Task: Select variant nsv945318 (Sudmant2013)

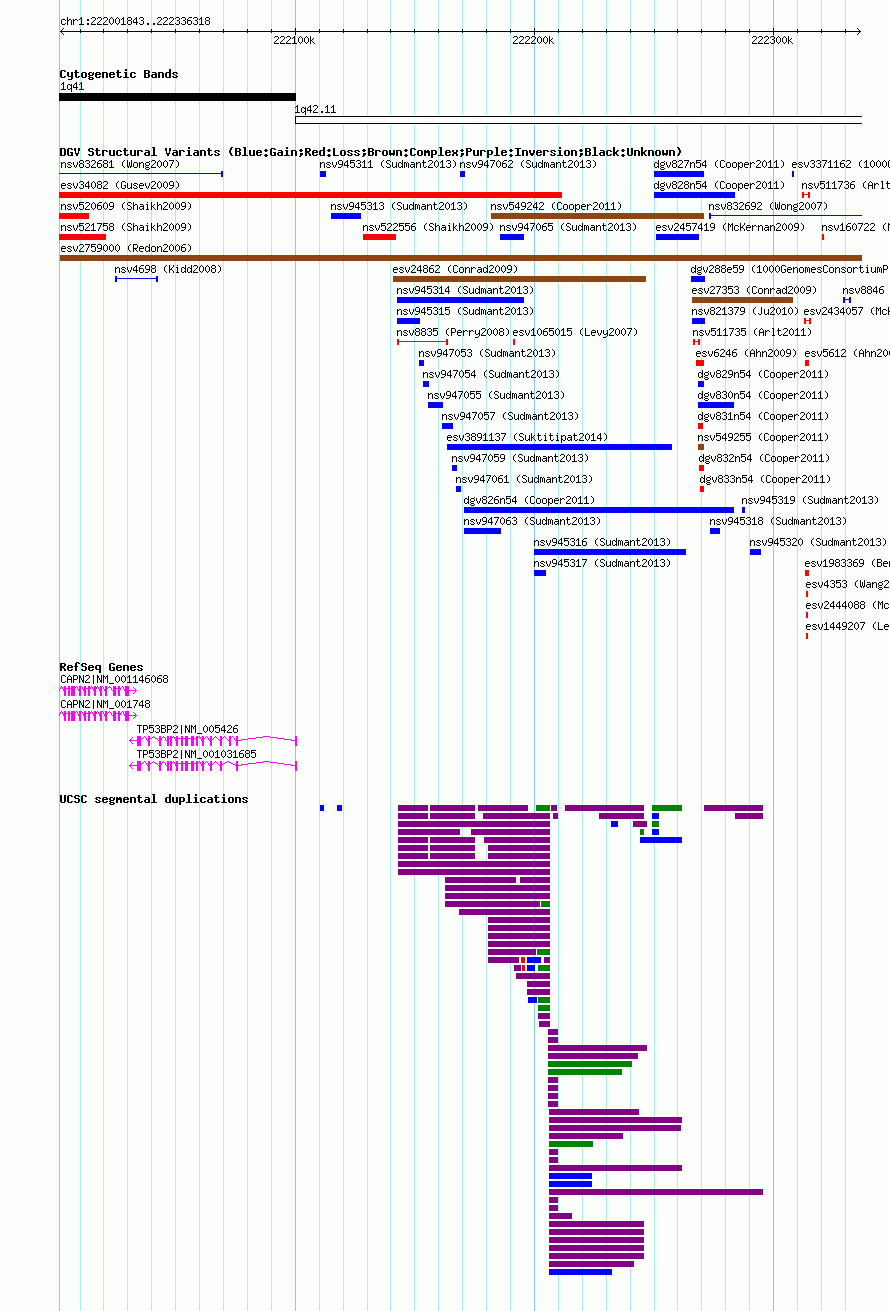Action: [x=778, y=521]
